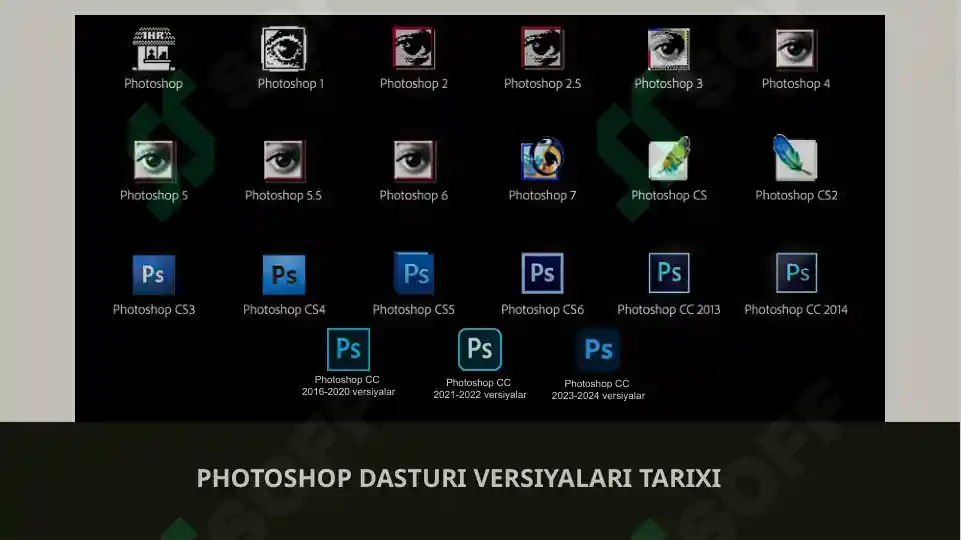Click the Photoshop CS3 Ps icon

tap(154, 275)
